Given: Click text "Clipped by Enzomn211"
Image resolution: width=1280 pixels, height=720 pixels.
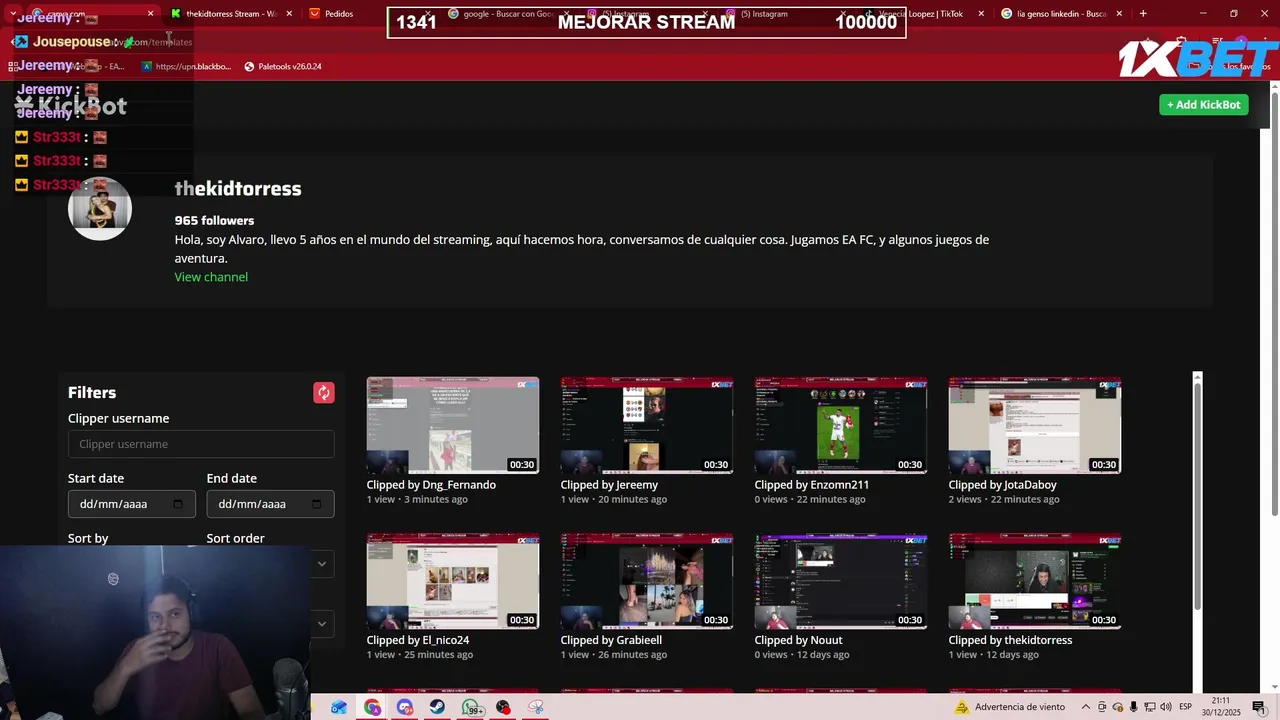Looking at the screenshot, I should tap(812, 485).
